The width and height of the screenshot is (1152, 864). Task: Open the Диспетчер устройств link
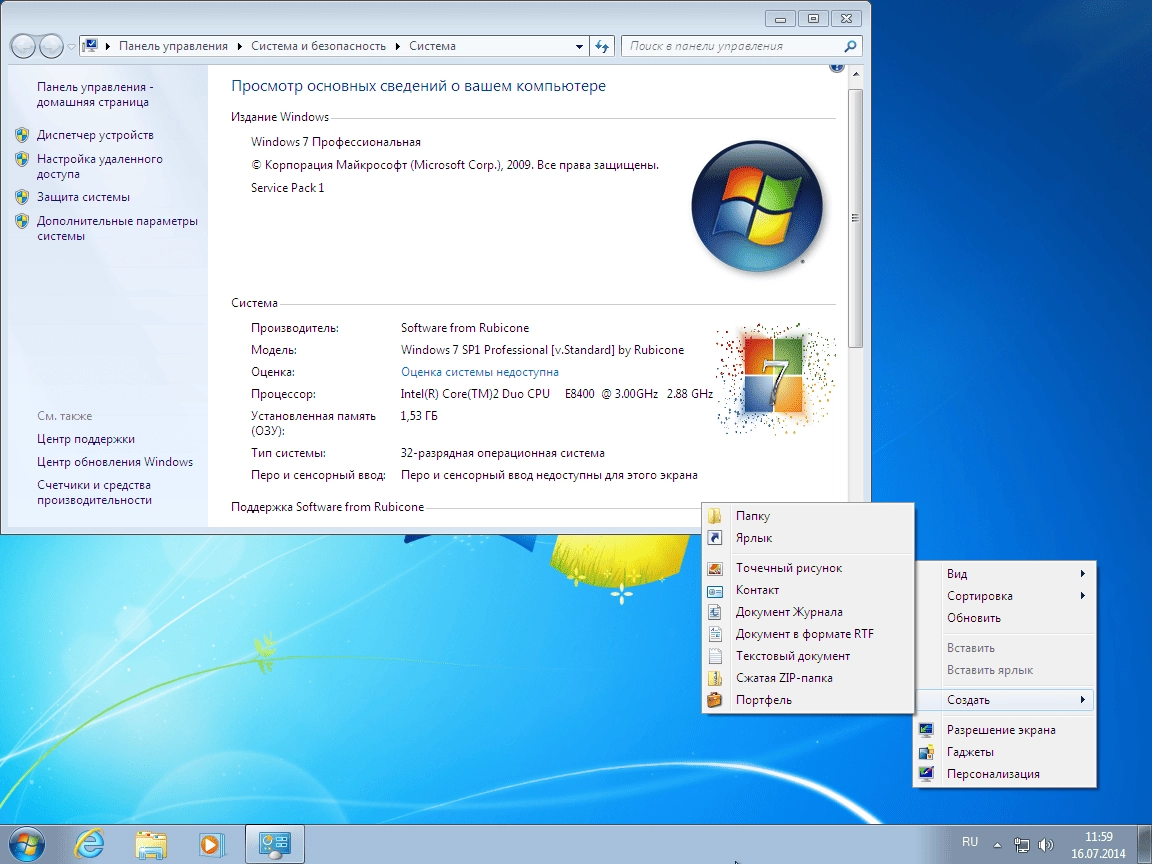click(96, 135)
